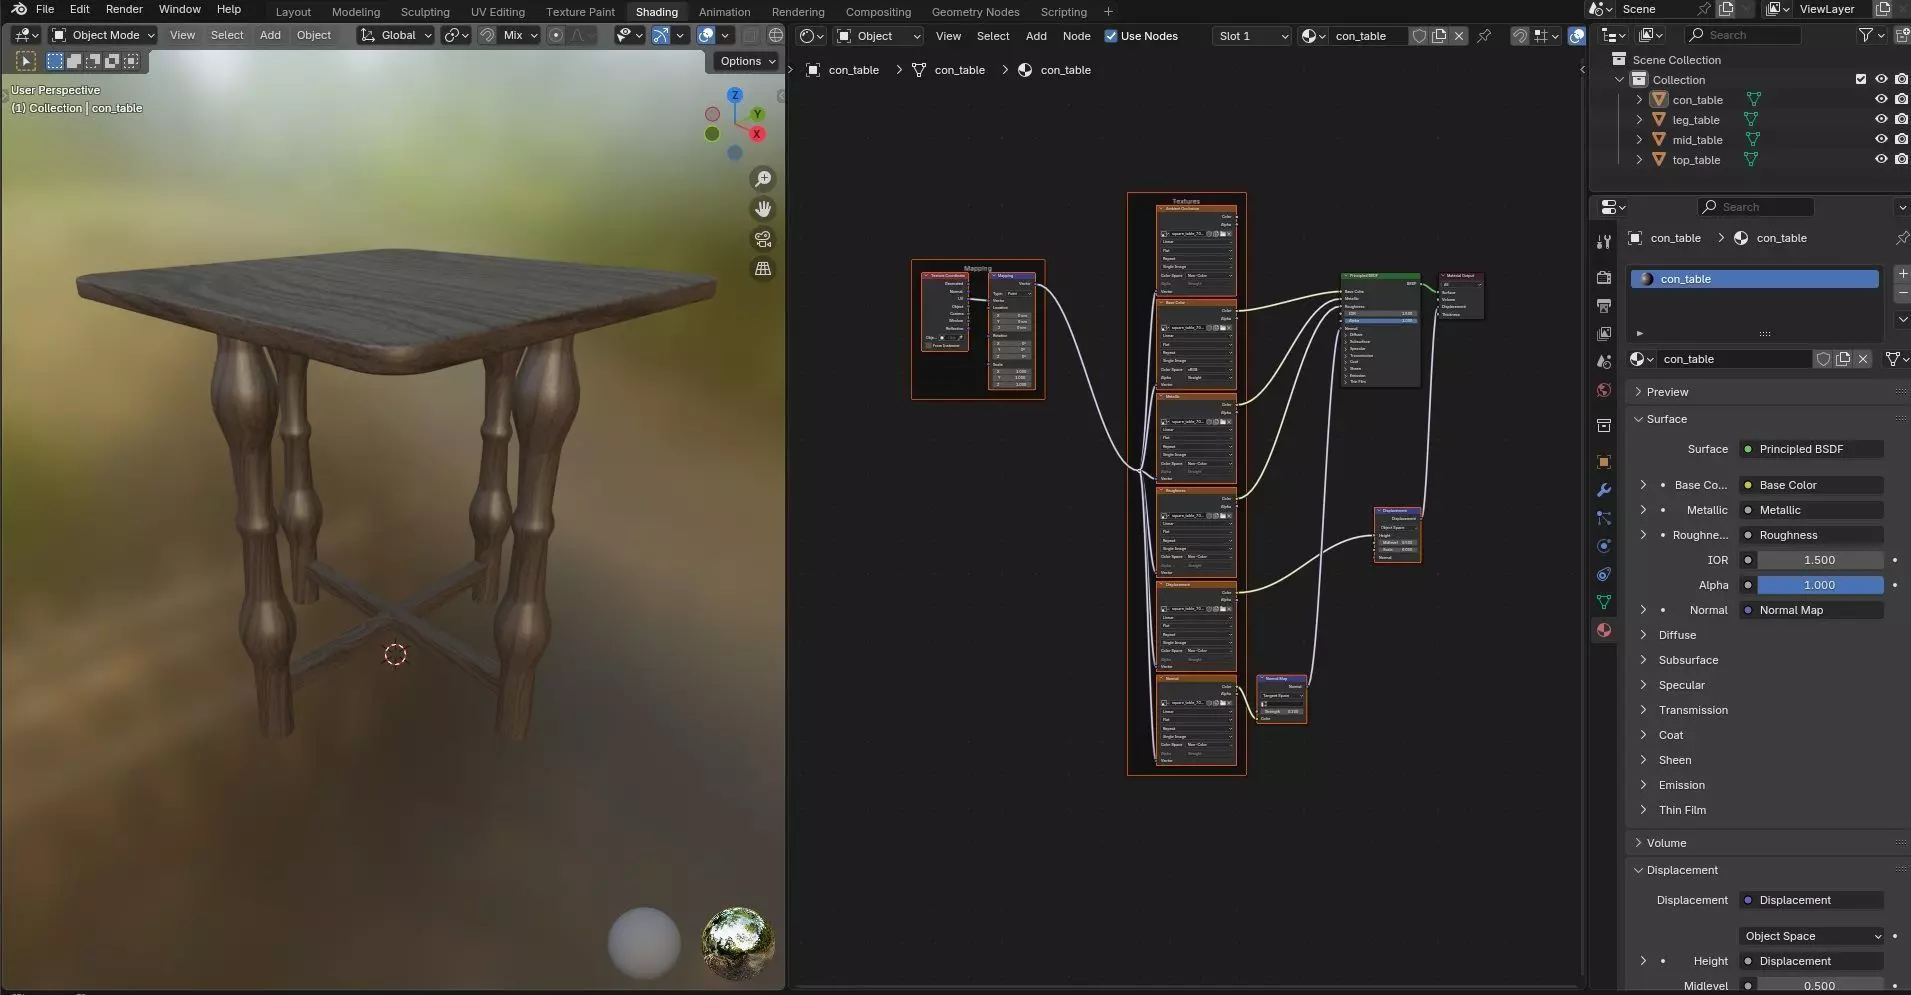Image resolution: width=1911 pixels, height=995 pixels.
Task: Hide con_table in the outliner viewport
Action: [1881, 99]
